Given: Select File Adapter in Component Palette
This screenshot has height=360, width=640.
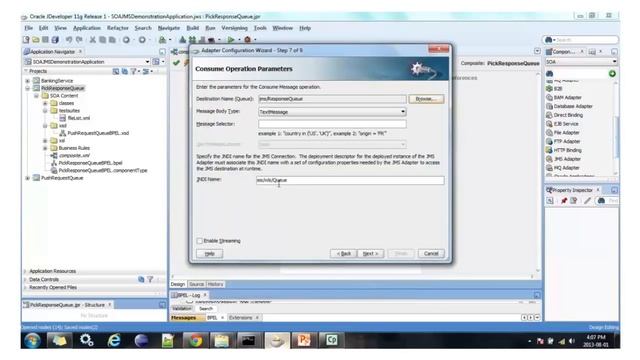Looking at the screenshot, I should pos(563,133).
